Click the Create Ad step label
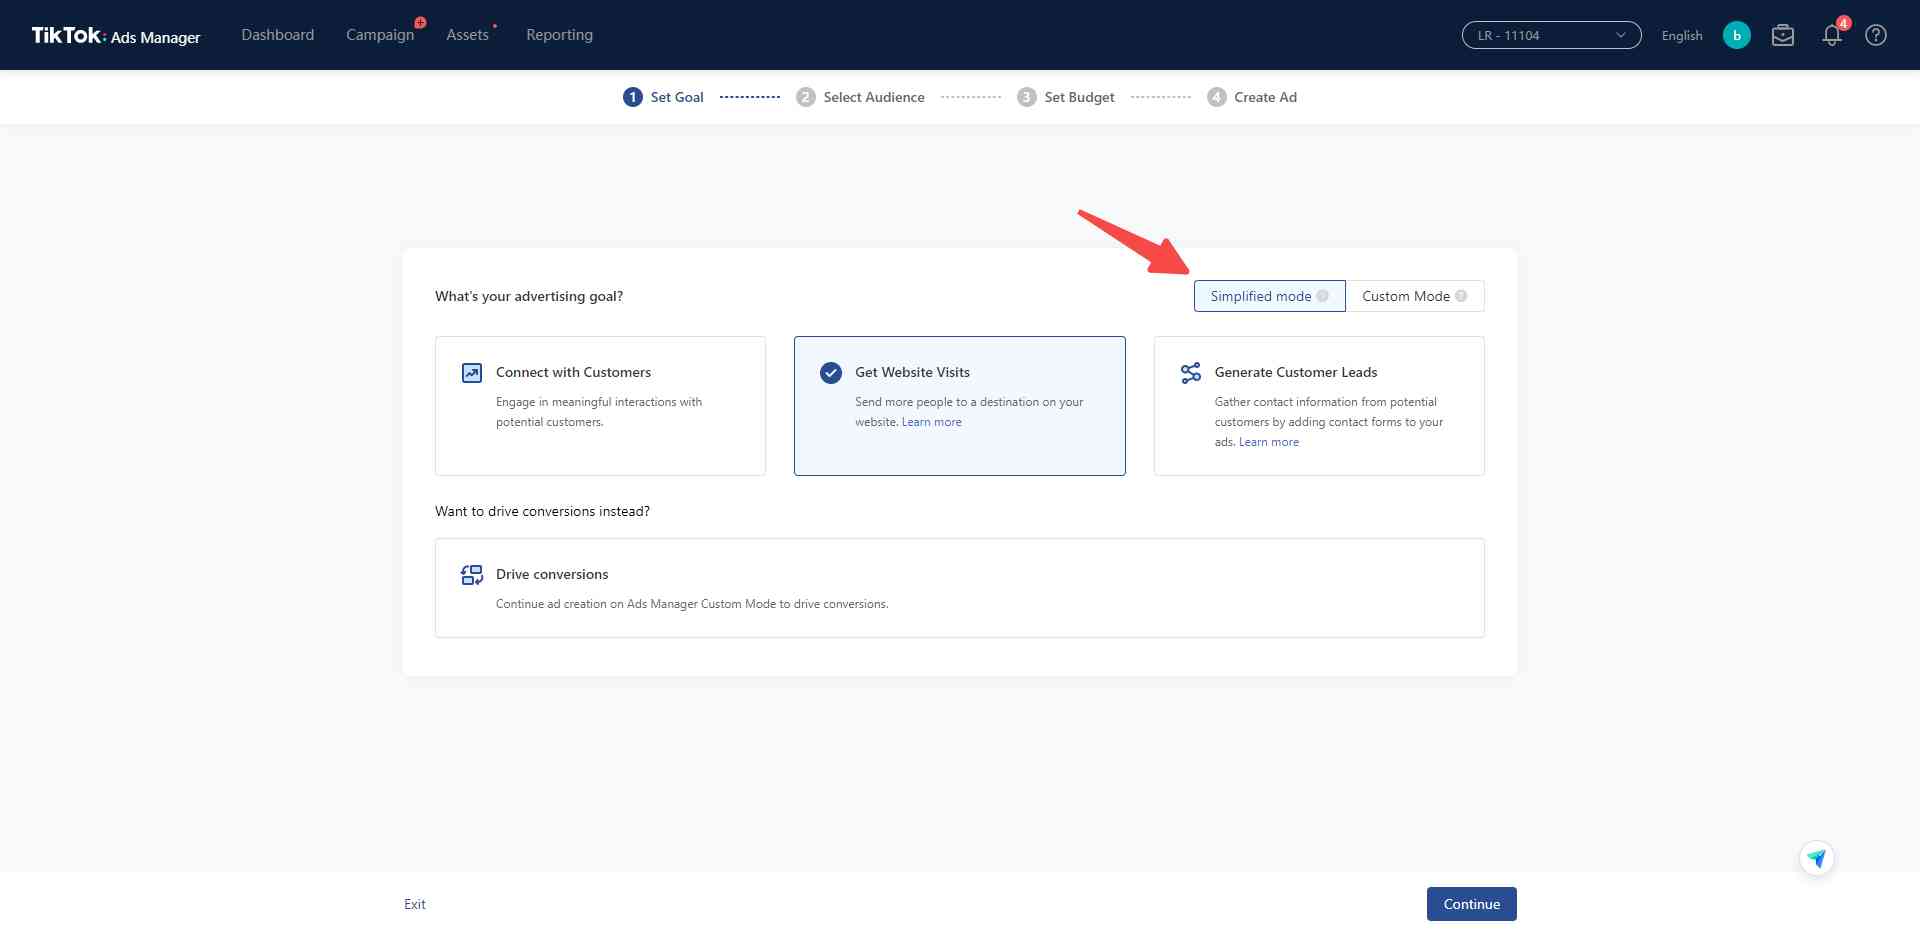1920x937 pixels. click(x=1265, y=97)
